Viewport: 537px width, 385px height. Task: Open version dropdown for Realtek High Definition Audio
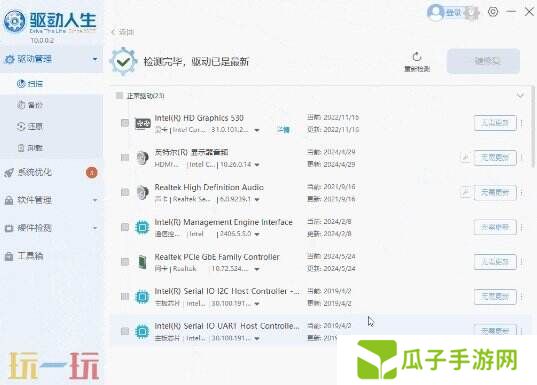(257, 200)
